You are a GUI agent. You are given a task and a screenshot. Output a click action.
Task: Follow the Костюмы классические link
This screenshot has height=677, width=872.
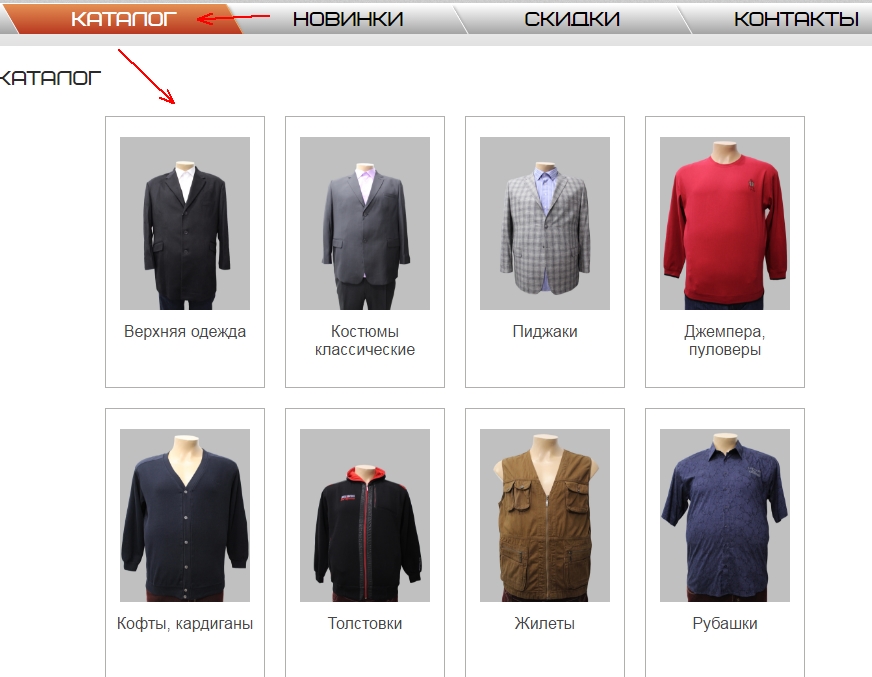(x=365, y=341)
